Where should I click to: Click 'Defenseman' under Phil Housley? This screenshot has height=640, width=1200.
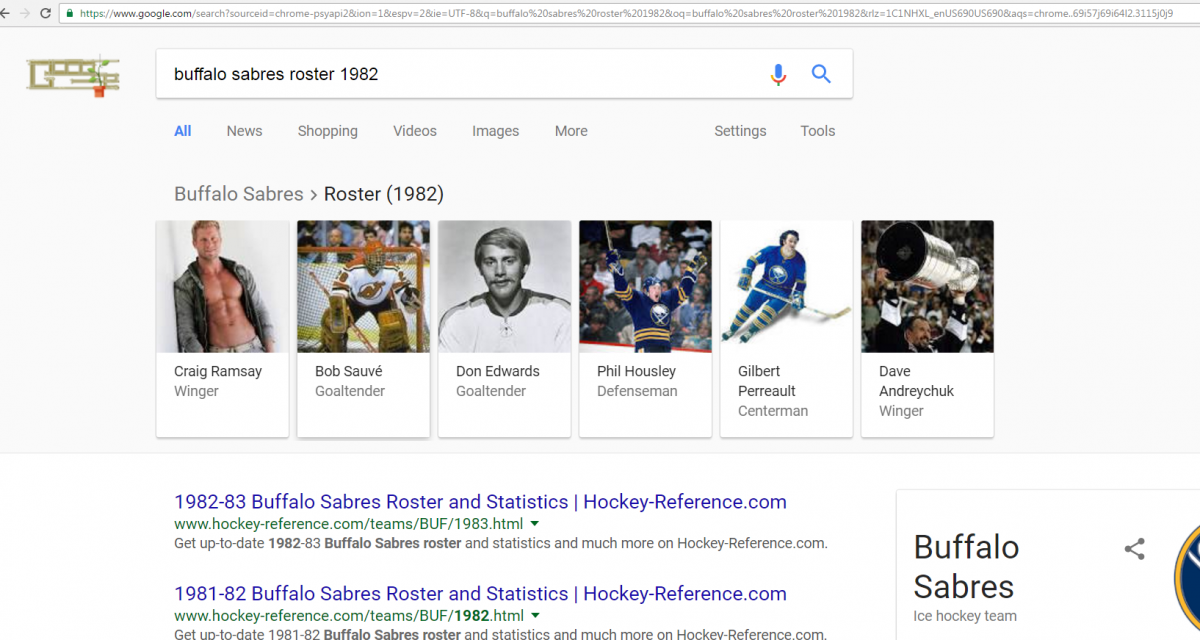coord(637,391)
